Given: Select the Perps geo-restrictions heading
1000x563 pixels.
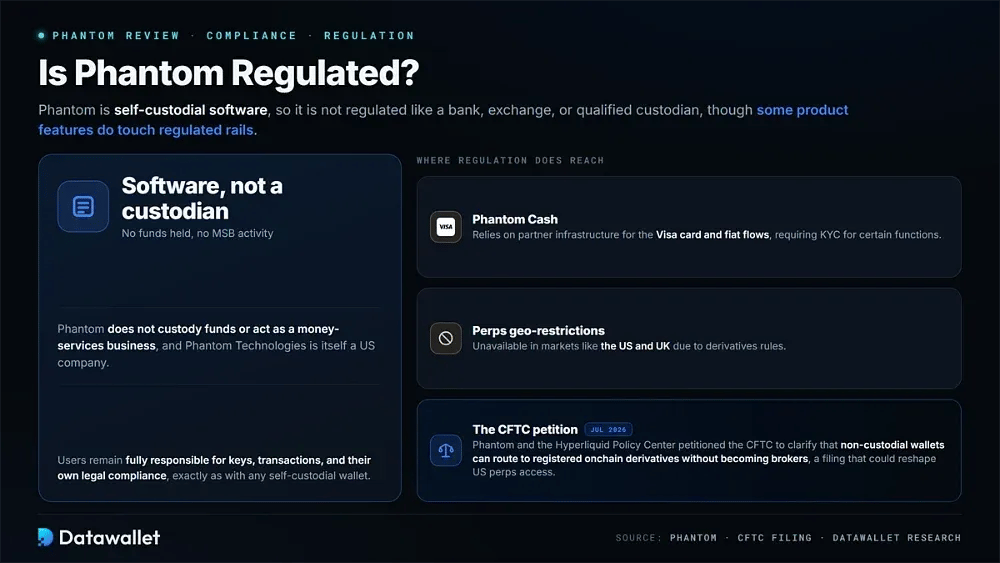Looking at the screenshot, I should click(x=538, y=331).
